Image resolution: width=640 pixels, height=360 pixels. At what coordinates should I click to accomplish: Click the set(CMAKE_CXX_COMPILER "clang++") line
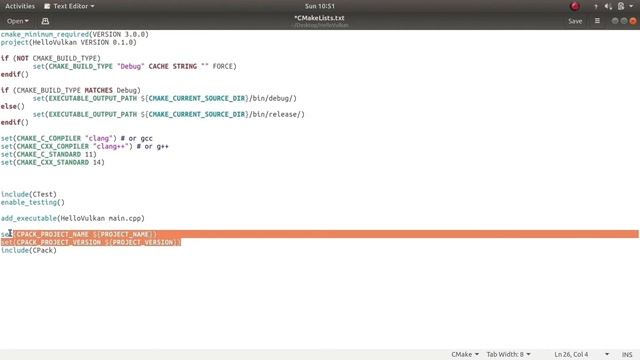click(84, 147)
